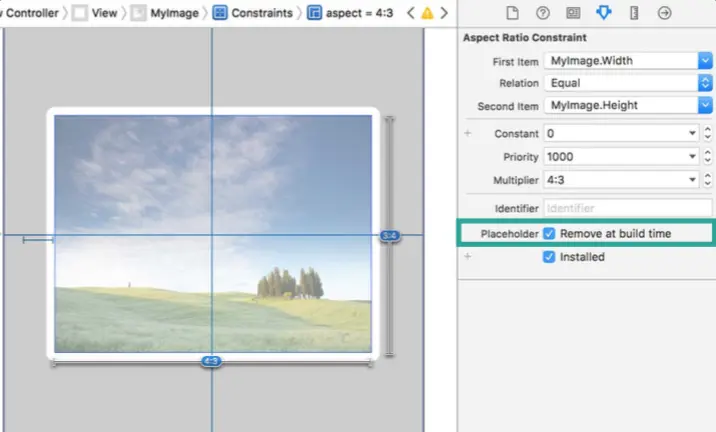Open the Size inspector ruler tab
Image resolution: width=716 pixels, height=432 pixels.
point(634,13)
